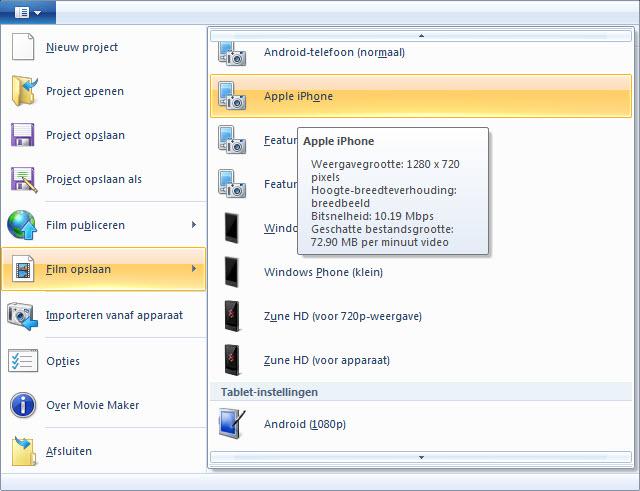Select Zune HD (voor apparaat) preset
640x491 pixels.
pyautogui.click(x=326, y=360)
